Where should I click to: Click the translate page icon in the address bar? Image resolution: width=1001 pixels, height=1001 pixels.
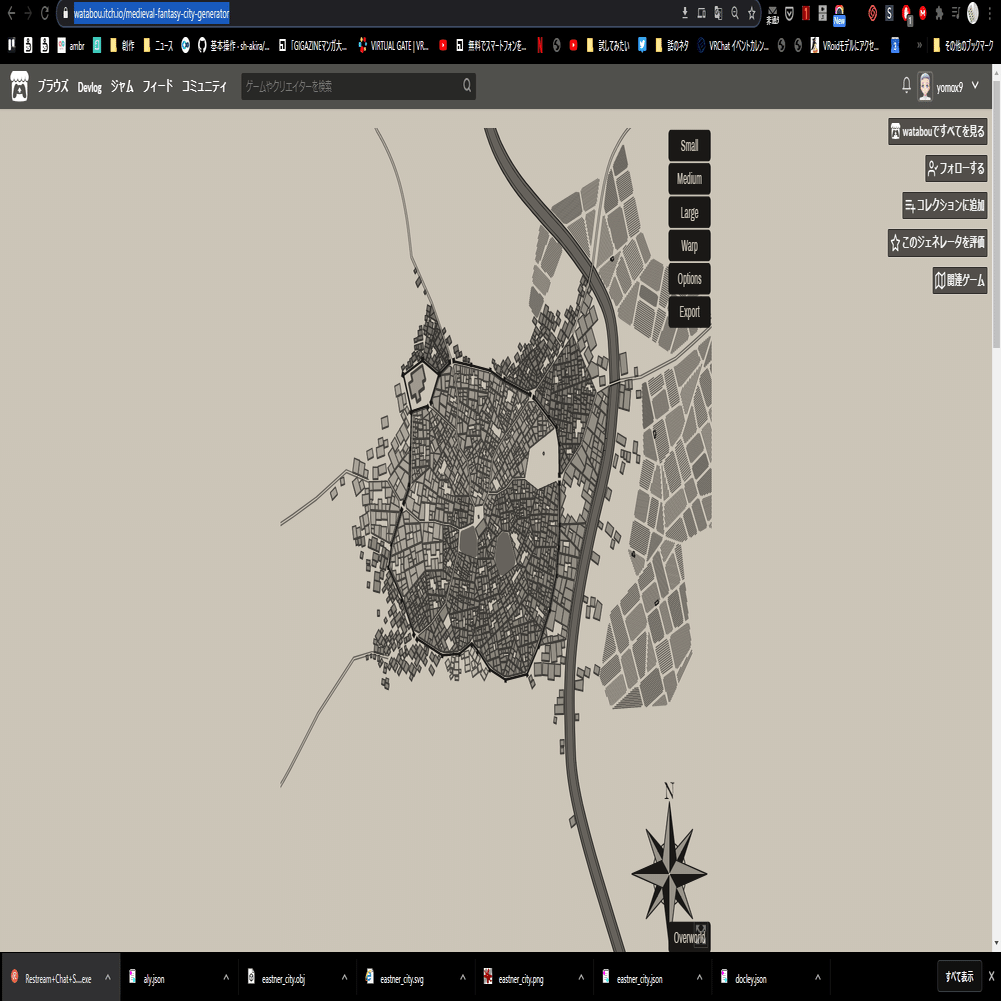[x=718, y=13]
